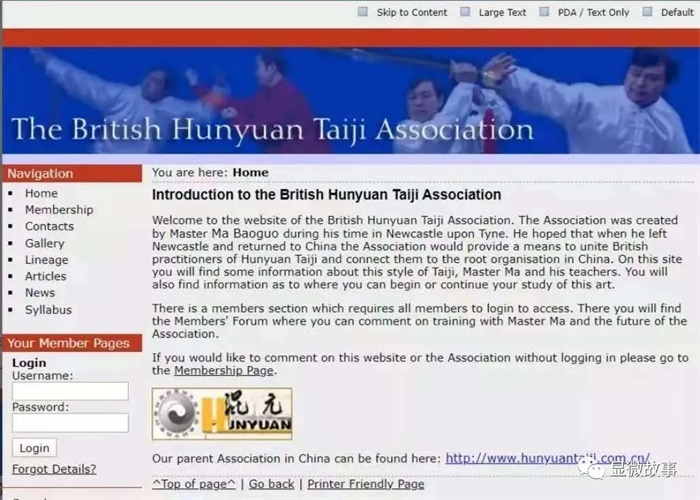Screen dimensions: 700x500
Task: Click the Your Member Pages header
Action: pyautogui.click(x=72, y=343)
